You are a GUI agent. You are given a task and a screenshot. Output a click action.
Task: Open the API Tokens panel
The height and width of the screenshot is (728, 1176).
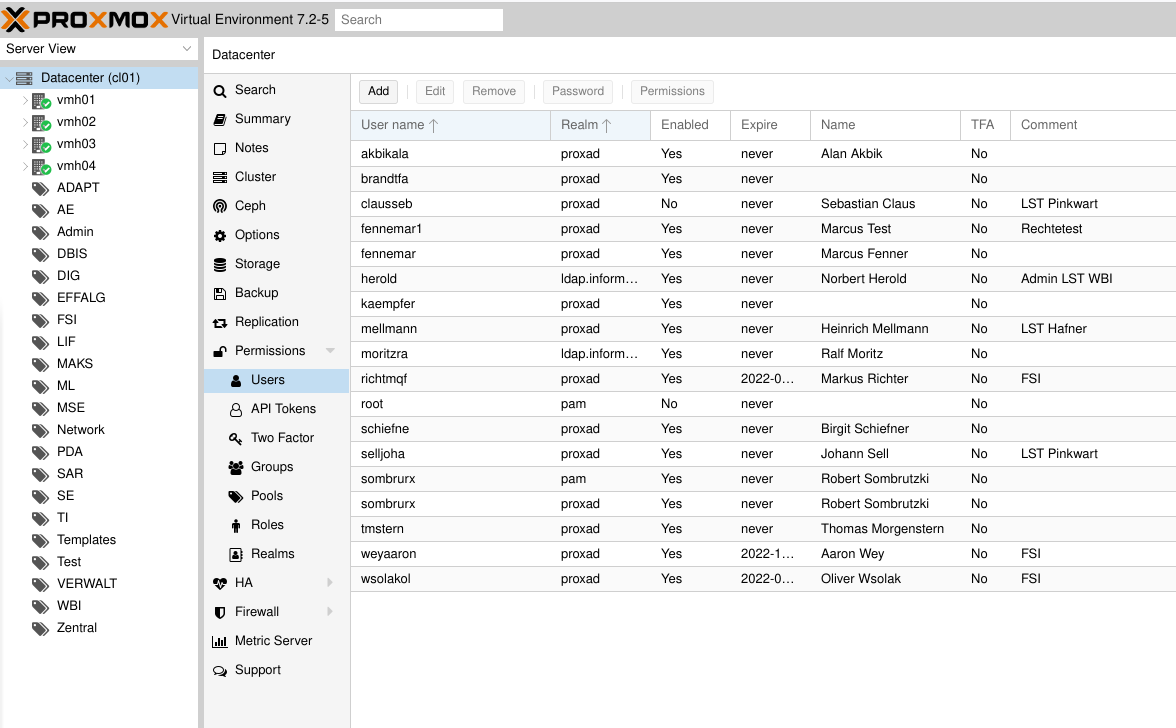coord(283,408)
